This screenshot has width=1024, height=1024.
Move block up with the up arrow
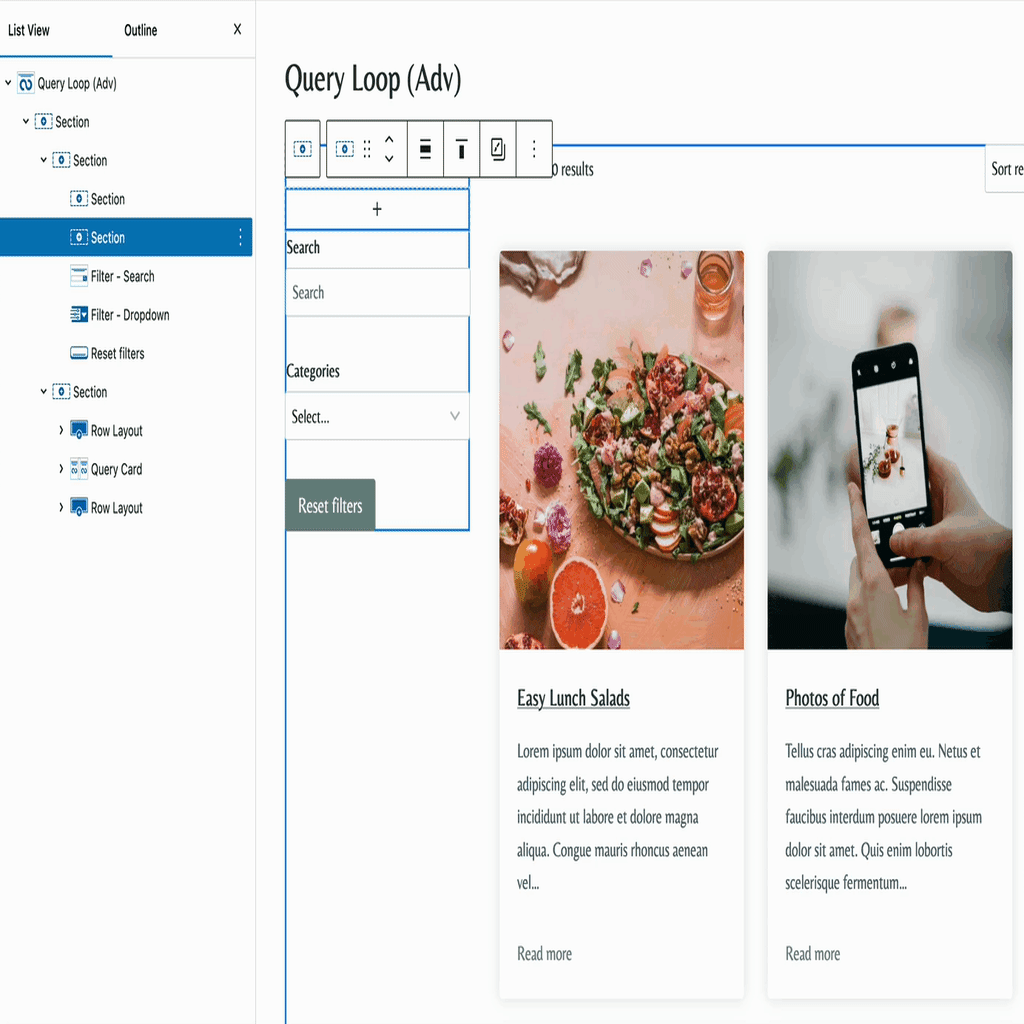tap(389, 139)
